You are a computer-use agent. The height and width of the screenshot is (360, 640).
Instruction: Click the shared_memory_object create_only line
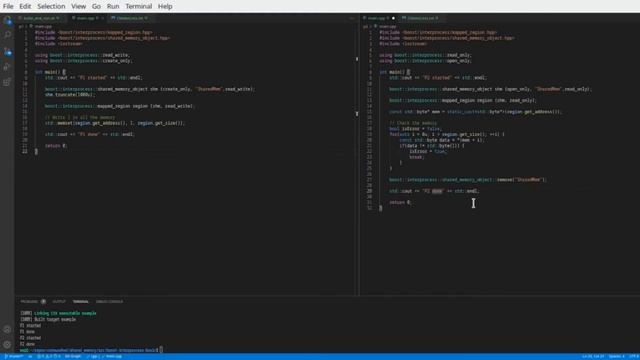point(149,89)
